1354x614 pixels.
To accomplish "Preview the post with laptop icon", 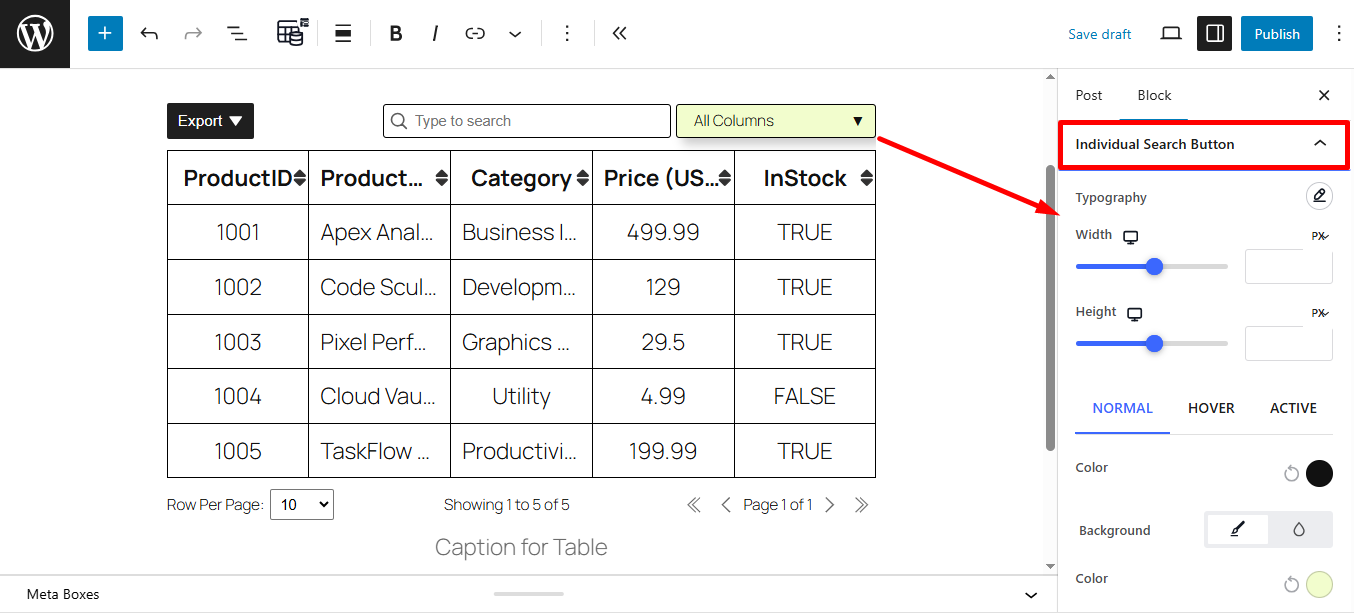I will tap(1171, 34).
